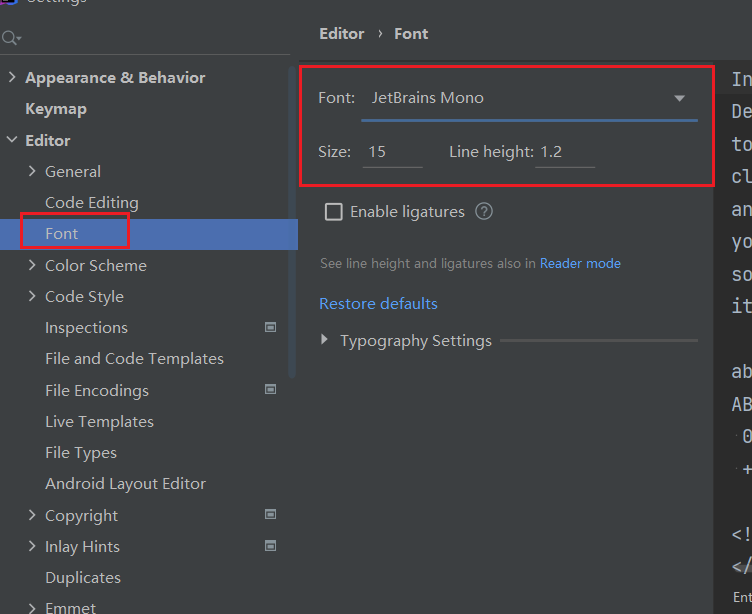Click the Editor breadcrumb in the header
The image size is (752, 614).
click(342, 34)
